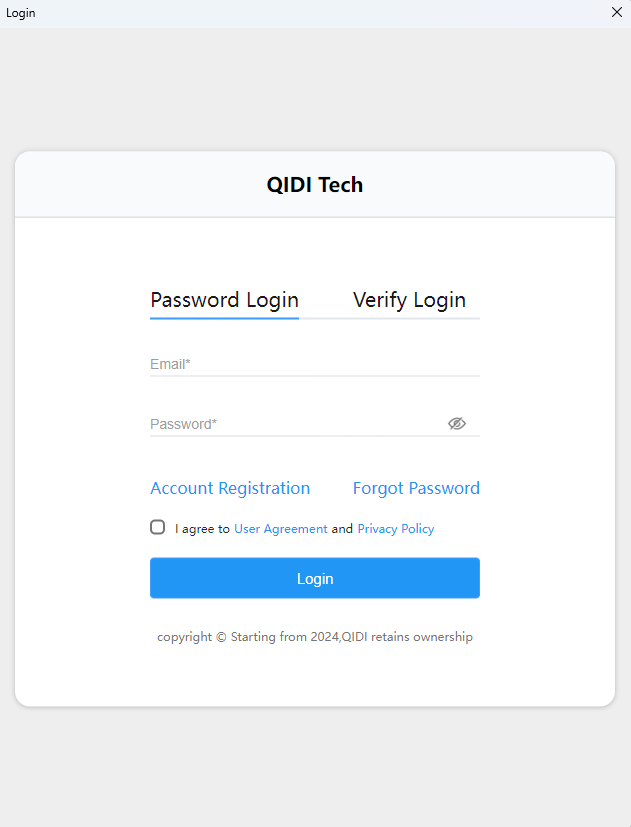View the User Agreement document
The height and width of the screenshot is (827, 631).
[281, 528]
